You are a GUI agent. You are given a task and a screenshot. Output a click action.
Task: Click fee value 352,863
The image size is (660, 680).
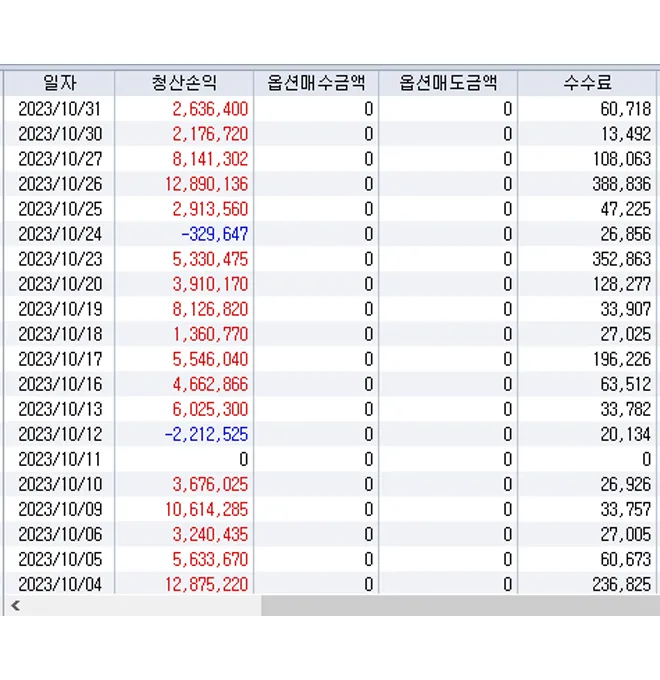click(622, 259)
